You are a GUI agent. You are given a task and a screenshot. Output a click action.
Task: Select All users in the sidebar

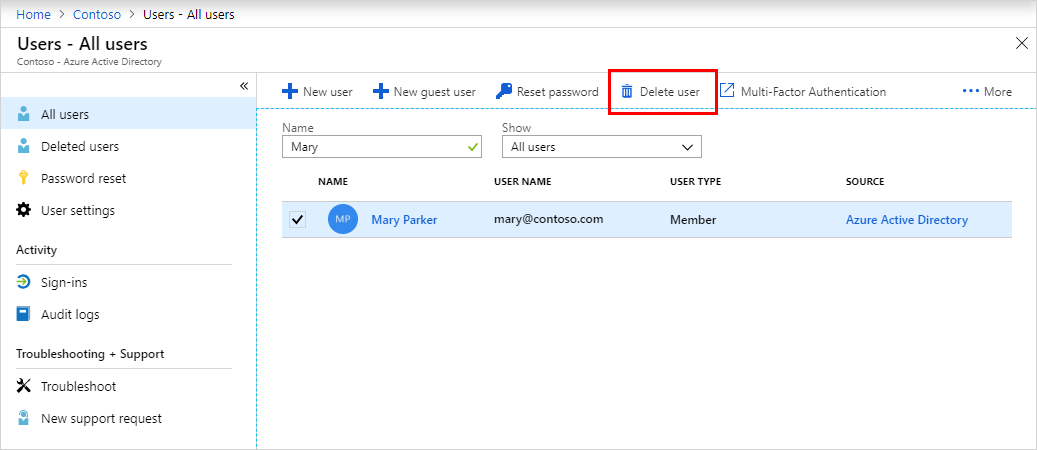click(128, 114)
